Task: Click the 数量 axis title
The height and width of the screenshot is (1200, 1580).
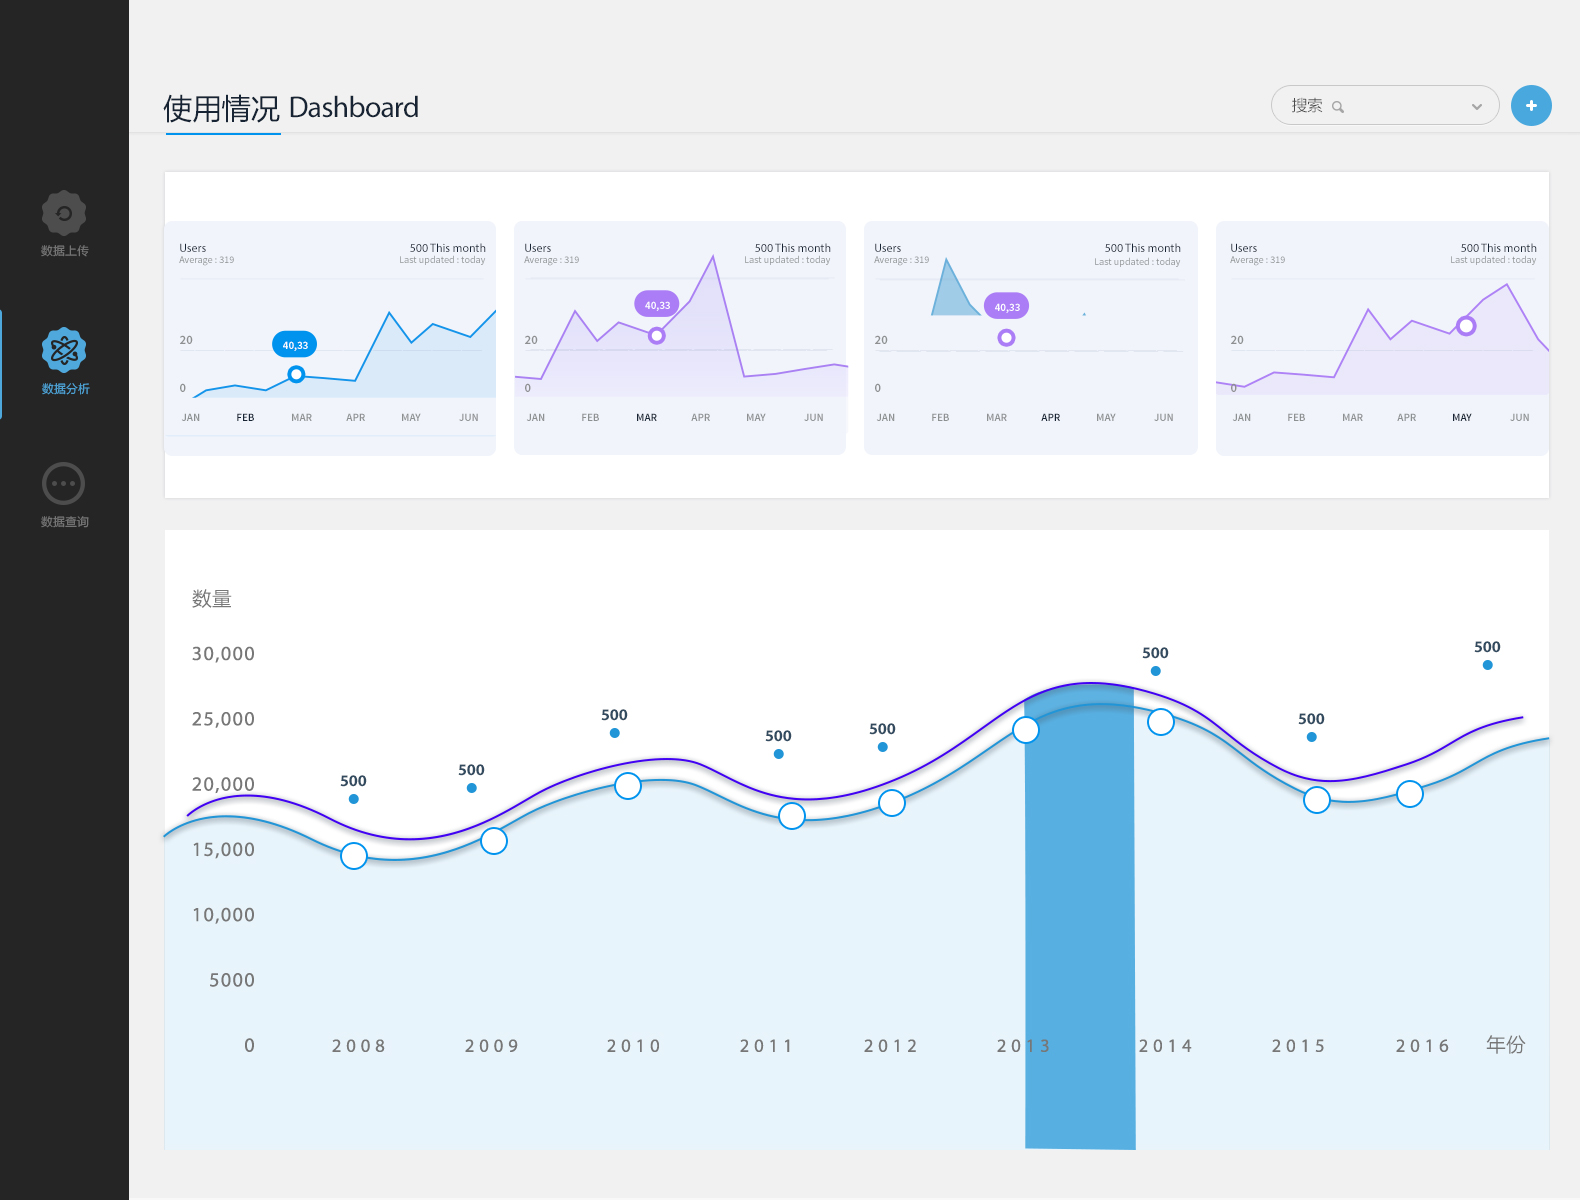Action: click(212, 599)
